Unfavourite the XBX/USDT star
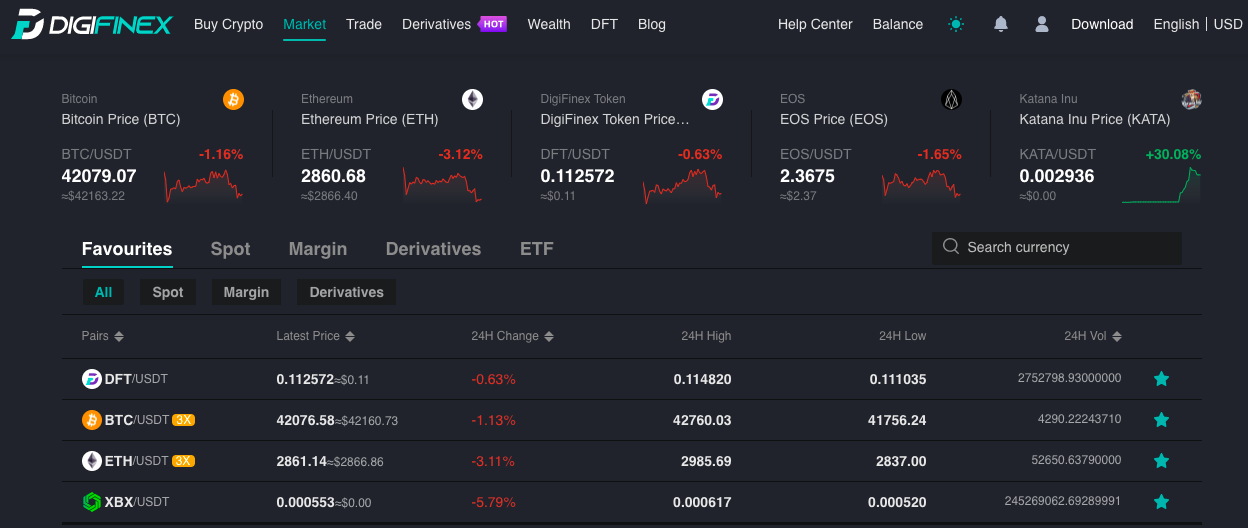Image resolution: width=1248 pixels, height=528 pixels. coord(1161,502)
